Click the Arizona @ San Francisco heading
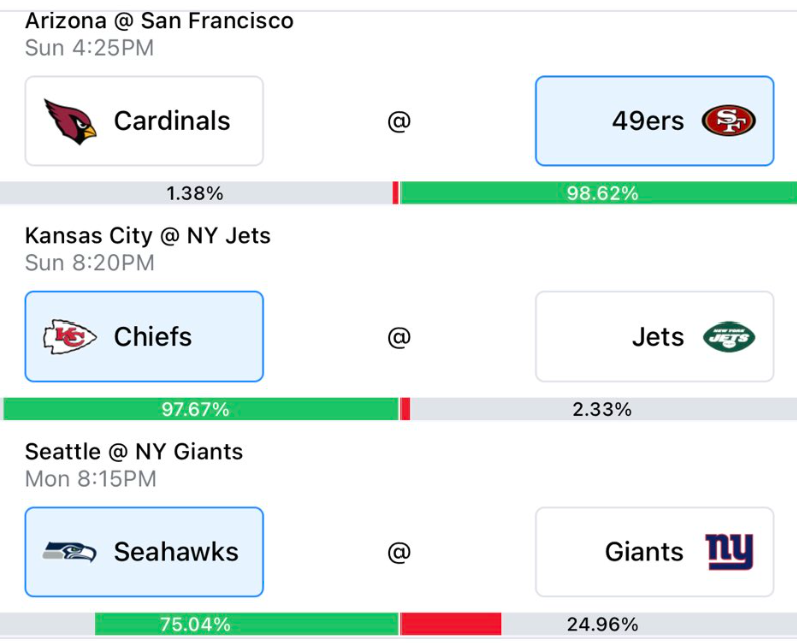Image resolution: width=798 pixels, height=644 pixels. click(x=159, y=20)
